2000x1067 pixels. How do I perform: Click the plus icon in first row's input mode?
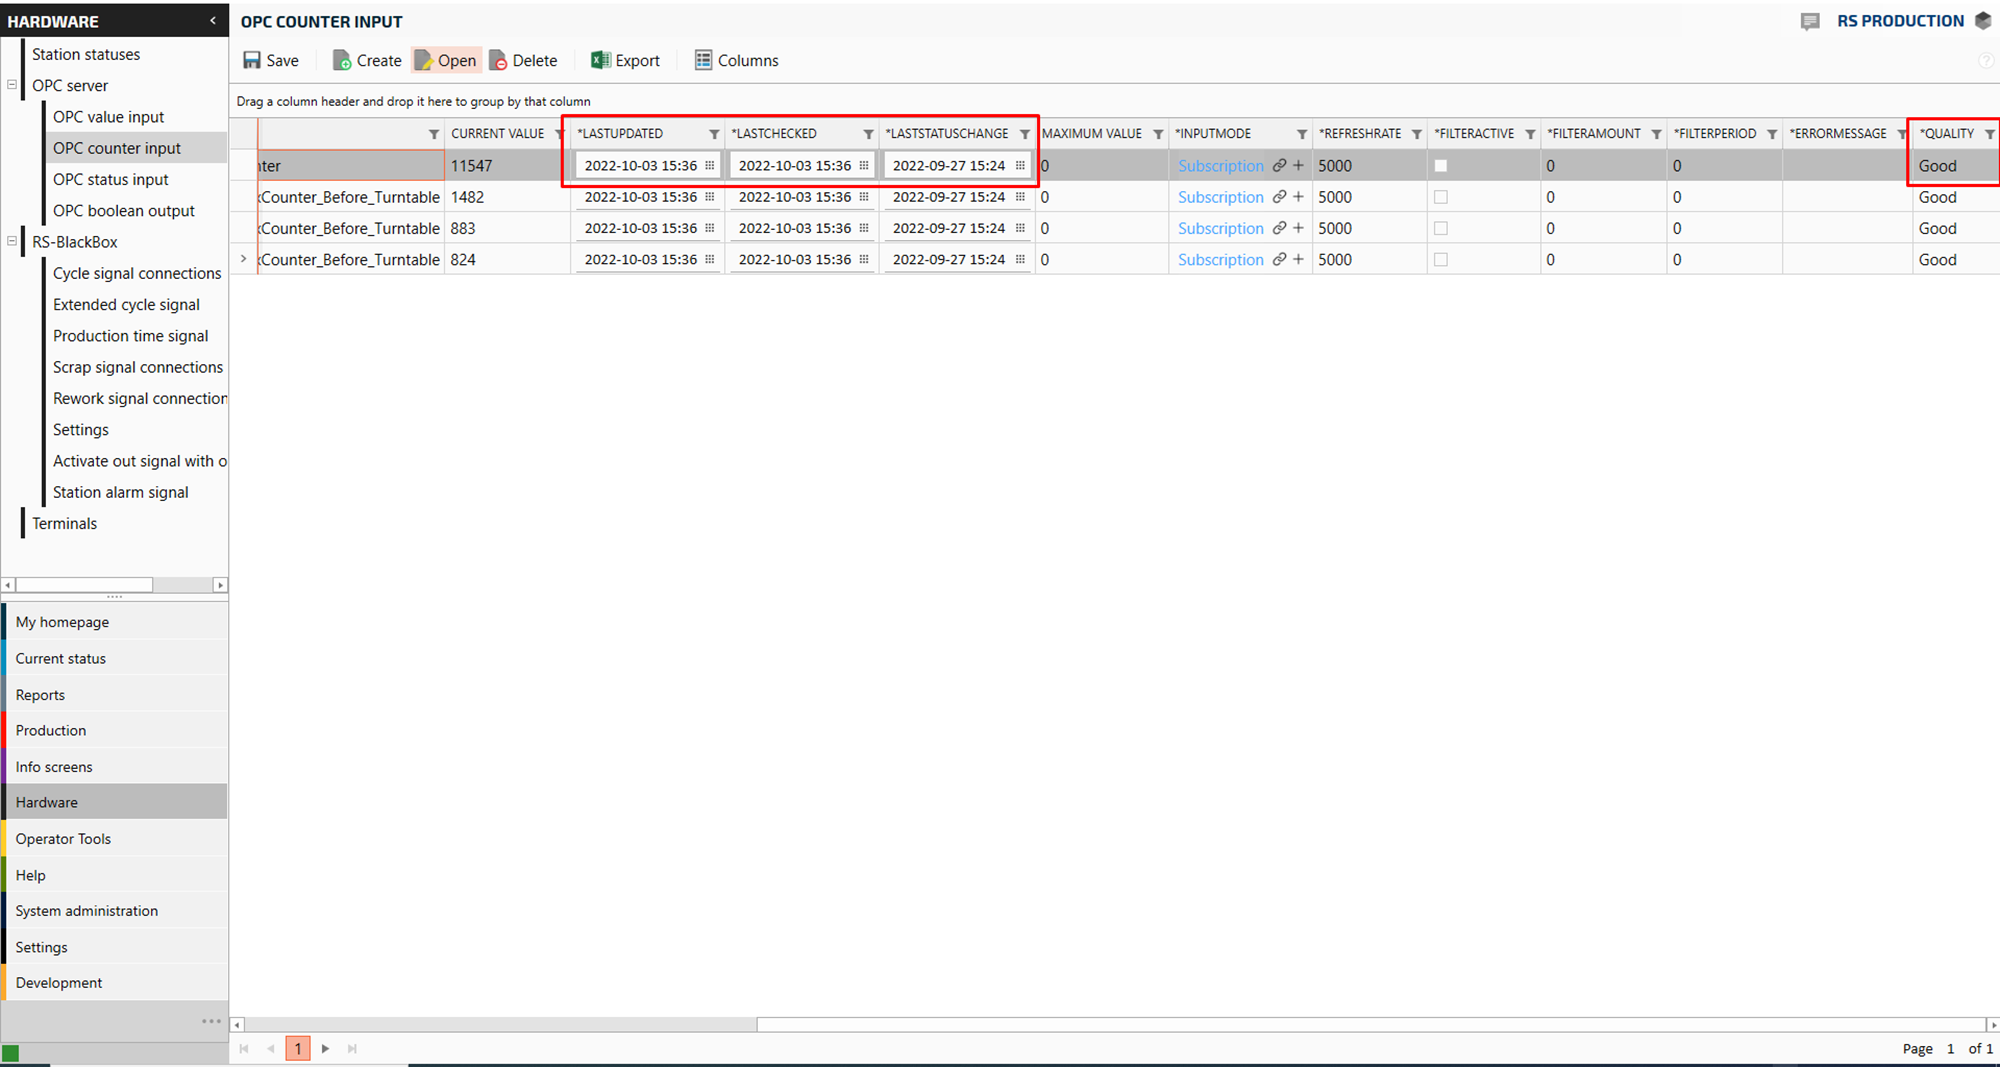pyautogui.click(x=1298, y=166)
